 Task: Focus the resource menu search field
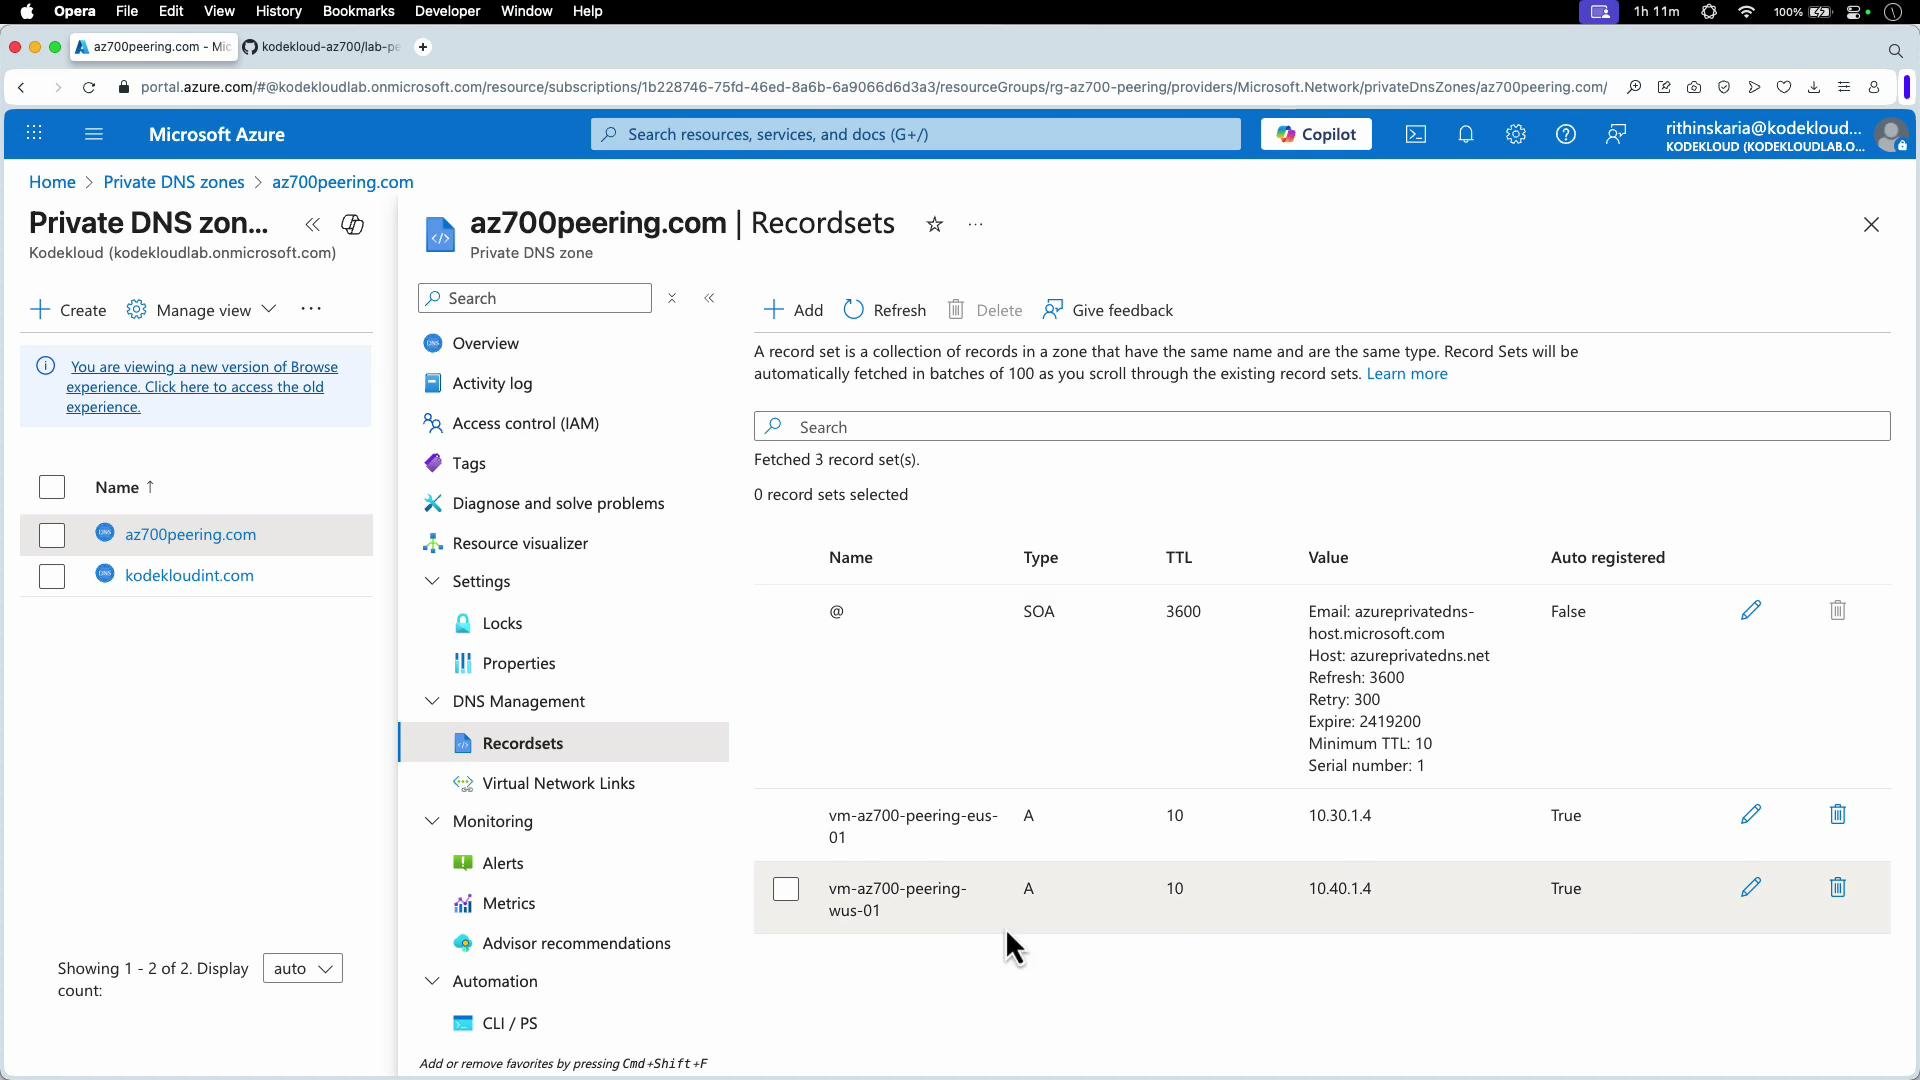pyautogui.click(x=535, y=298)
